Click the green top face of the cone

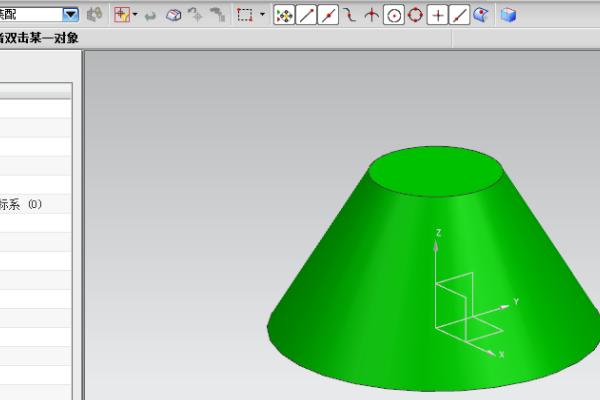pos(436,171)
